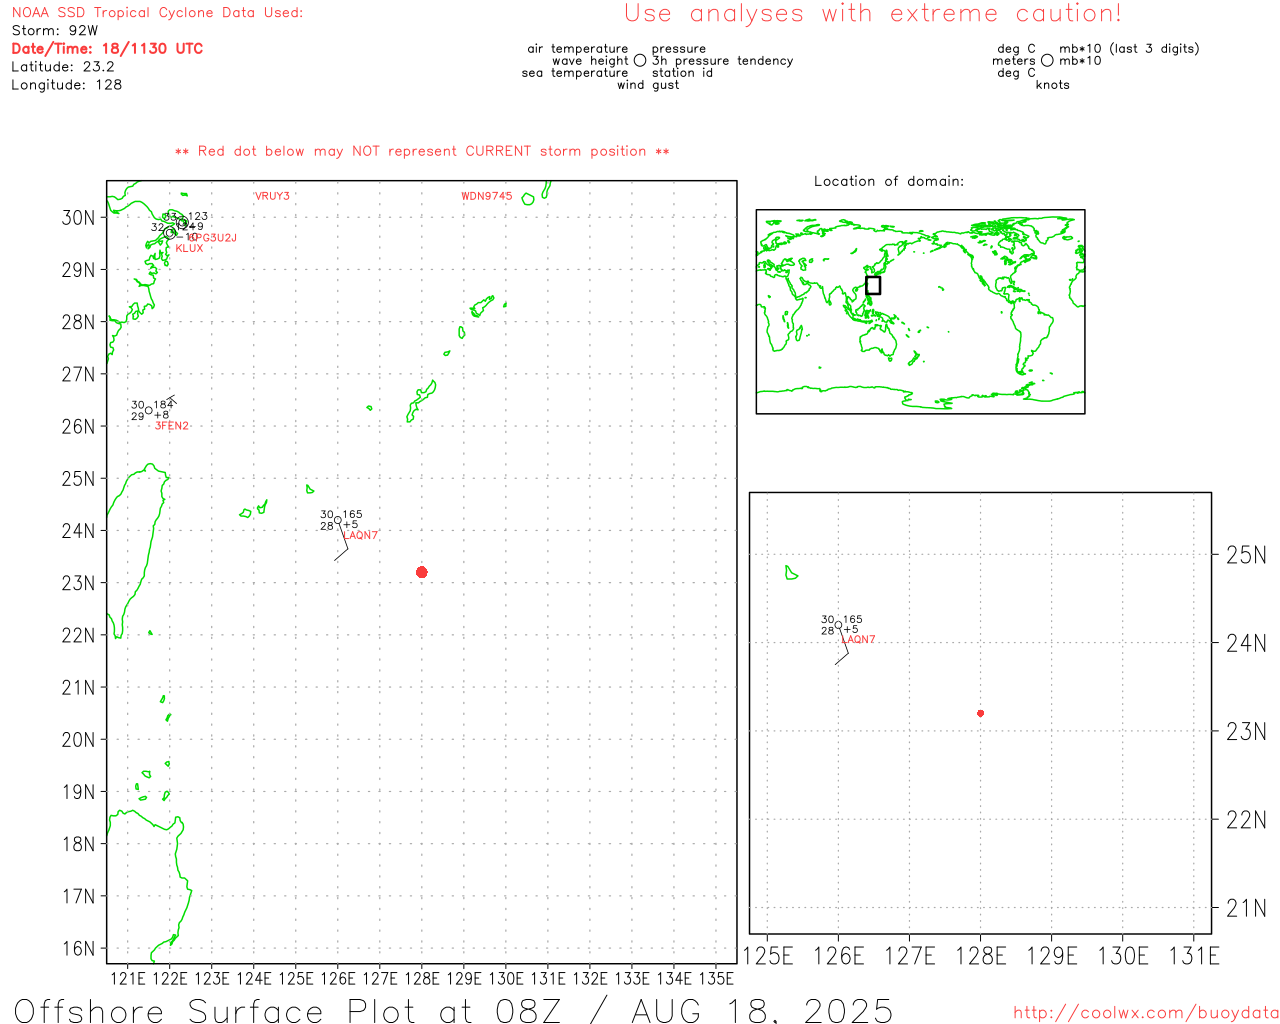
Task: Click the coolwx.com/buoydata URL
Action: (x=1146, y=1013)
